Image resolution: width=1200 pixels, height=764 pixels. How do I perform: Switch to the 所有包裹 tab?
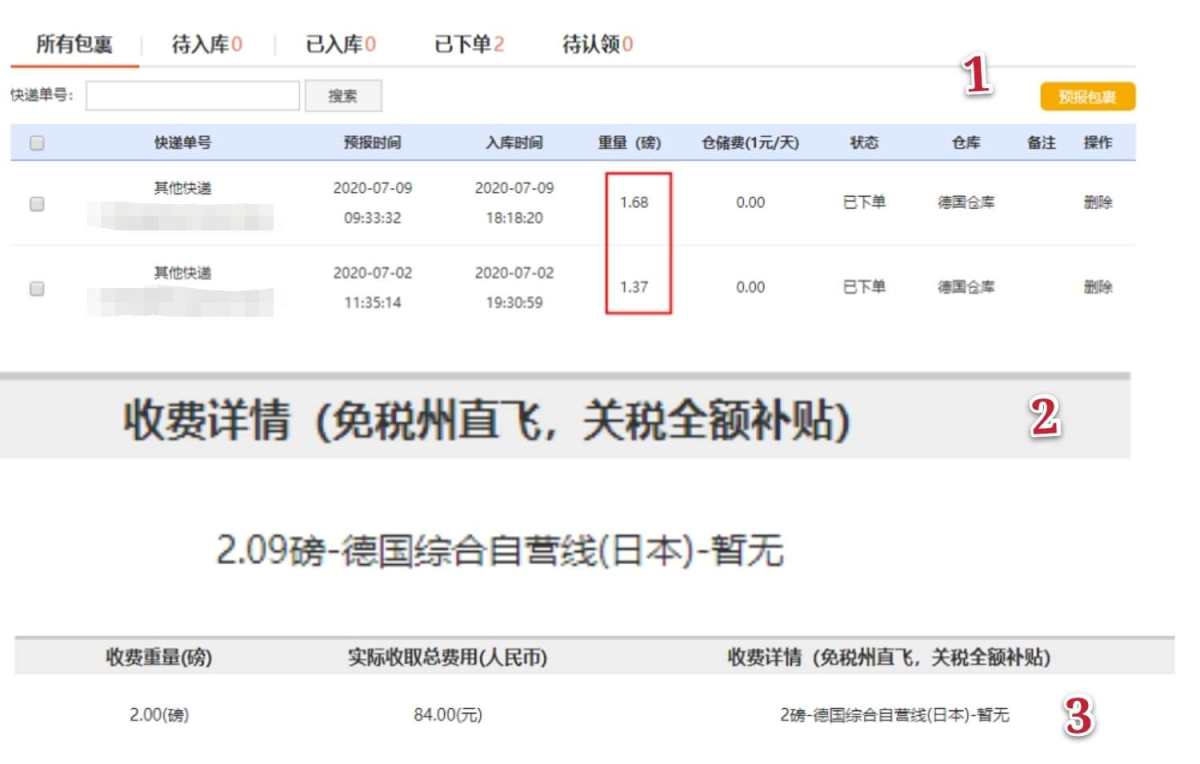coord(74,44)
